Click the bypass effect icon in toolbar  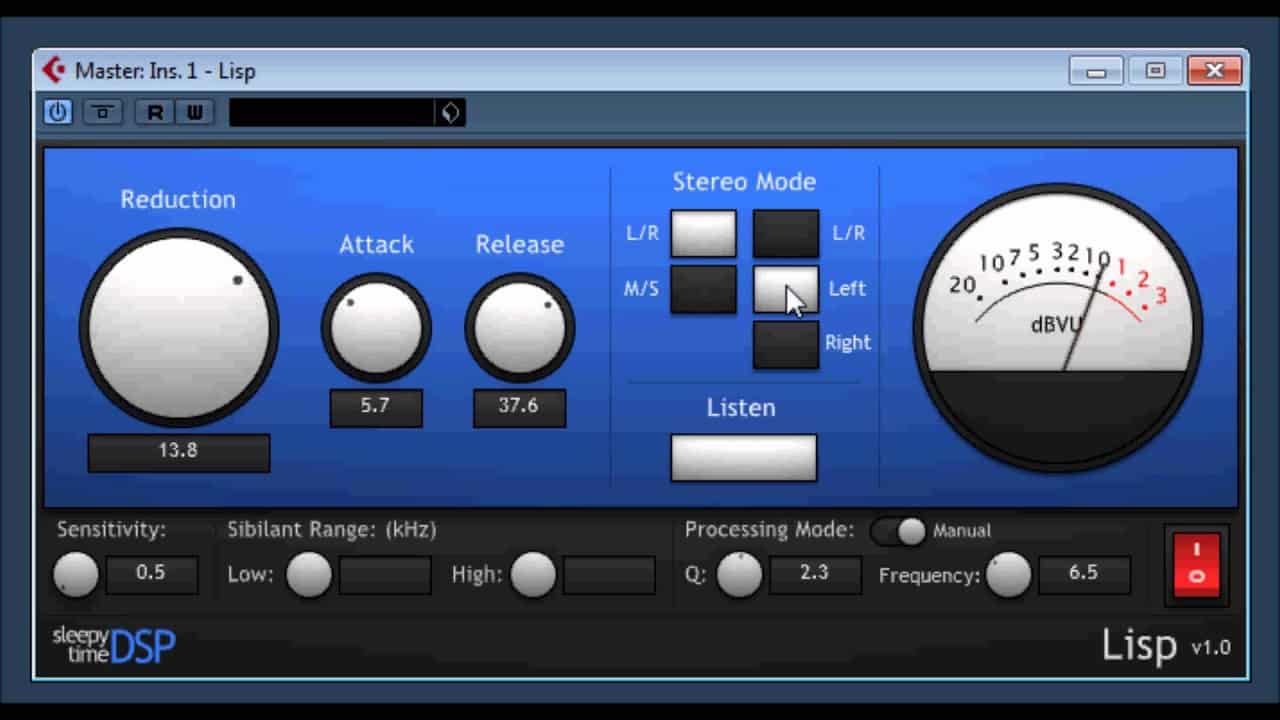(x=102, y=112)
